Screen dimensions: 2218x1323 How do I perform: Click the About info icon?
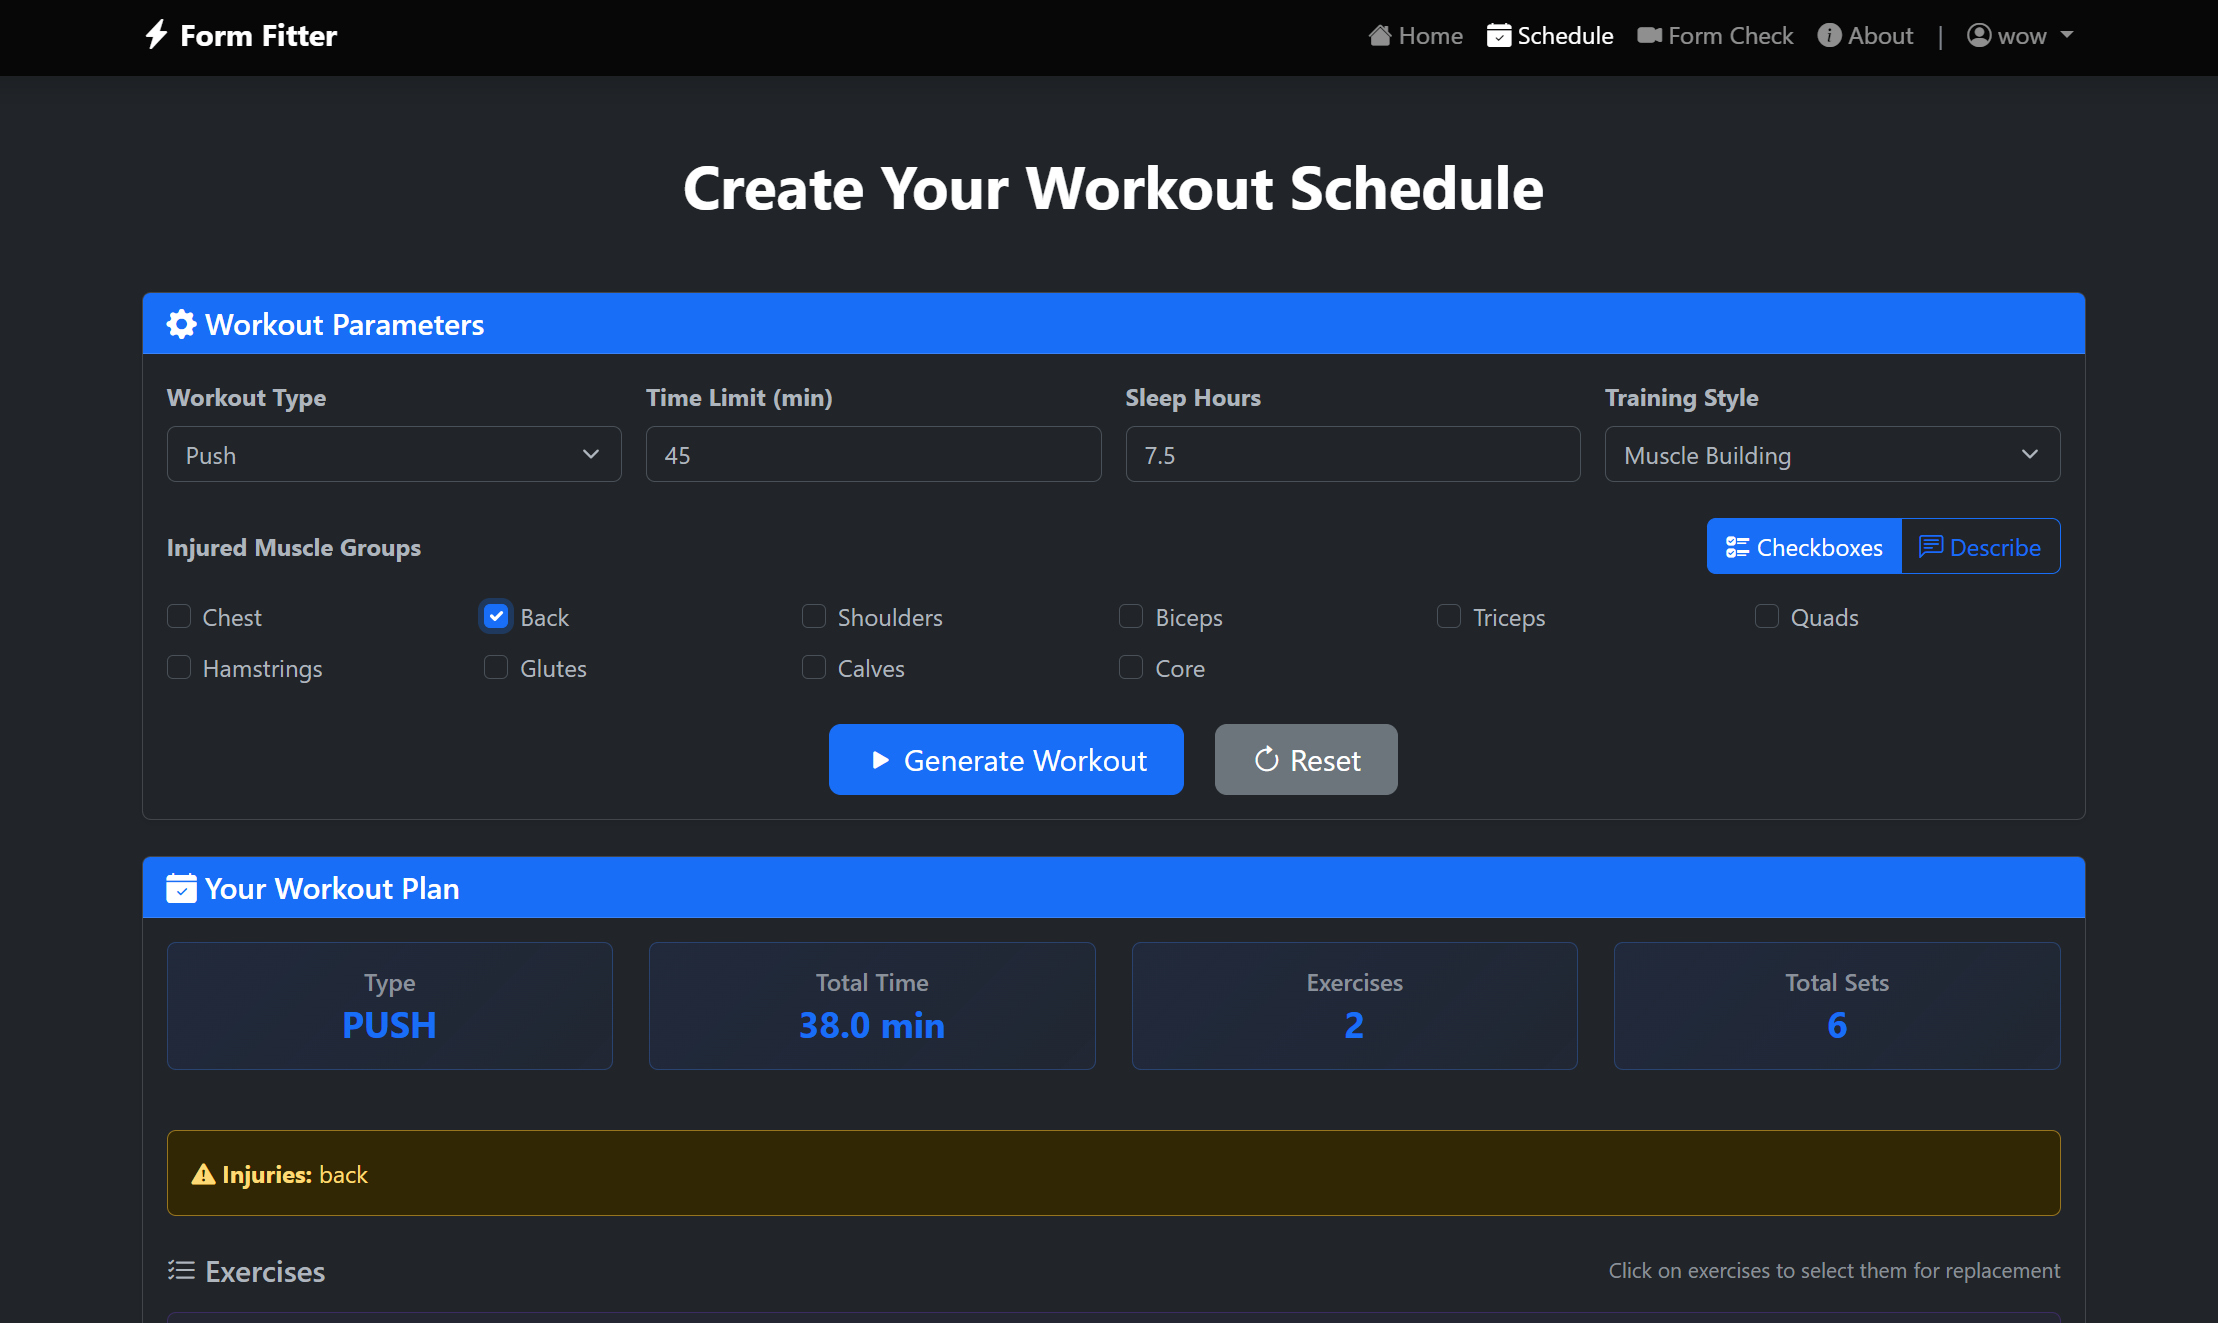pyautogui.click(x=1829, y=36)
